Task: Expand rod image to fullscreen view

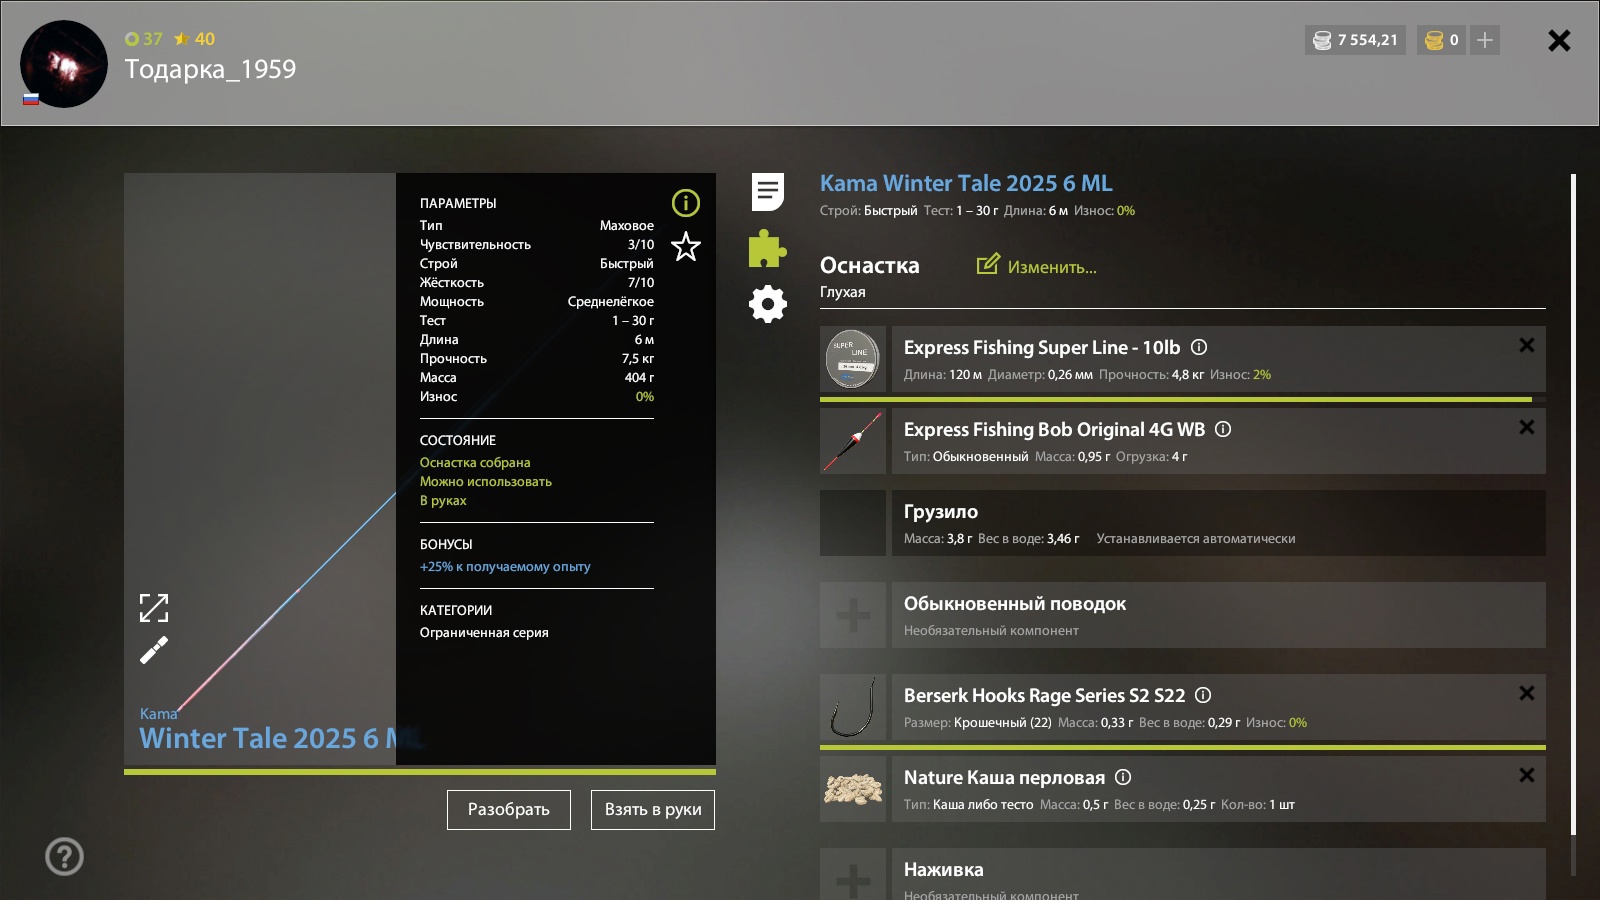Action: pos(154,608)
